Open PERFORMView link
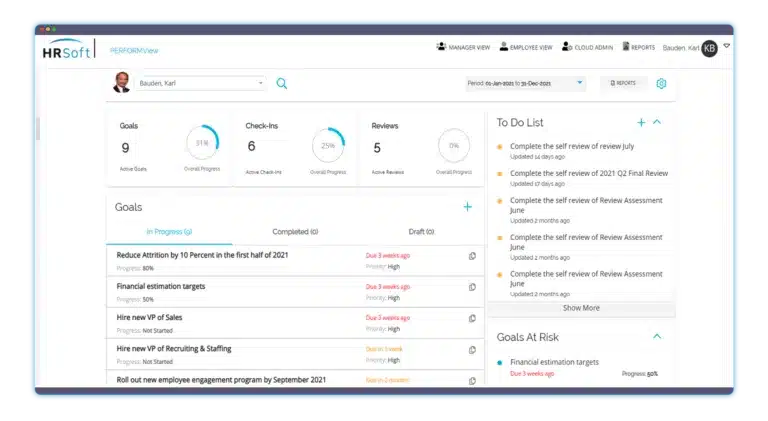This screenshot has height=421, width=768. (134, 50)
